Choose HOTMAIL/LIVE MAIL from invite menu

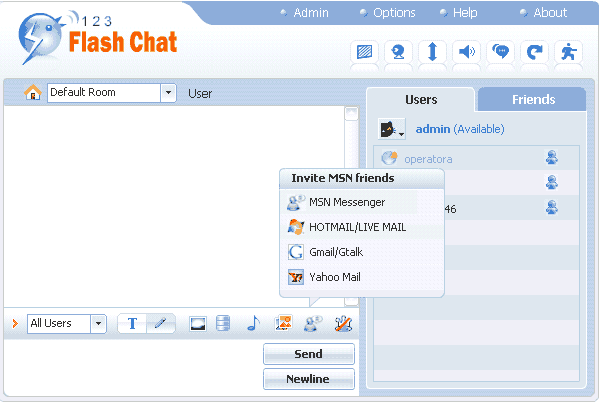coord(362,227)
